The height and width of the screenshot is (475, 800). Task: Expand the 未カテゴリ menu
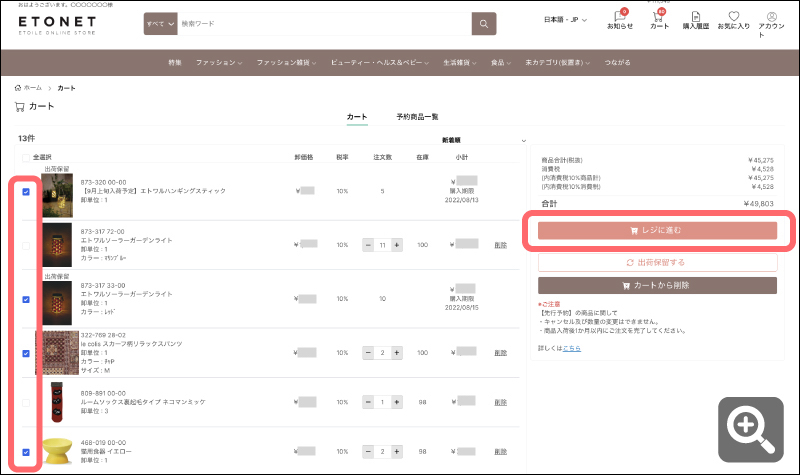tap(558, 63)
